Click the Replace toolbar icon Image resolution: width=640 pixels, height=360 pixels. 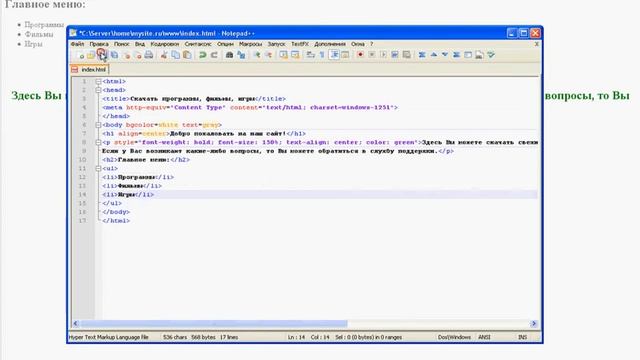click(241, 55)
